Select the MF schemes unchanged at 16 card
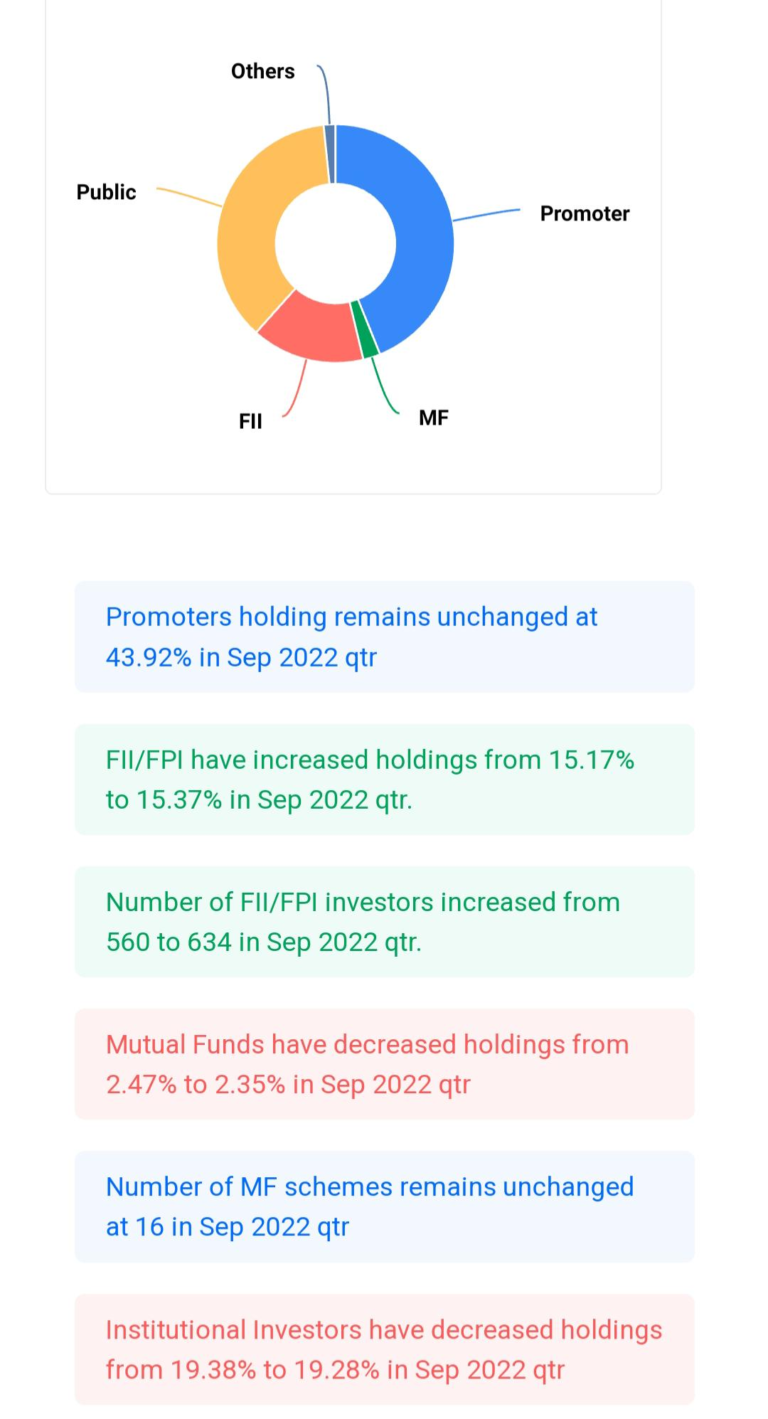The image size is (768, 1419). tap(384, 1206)
